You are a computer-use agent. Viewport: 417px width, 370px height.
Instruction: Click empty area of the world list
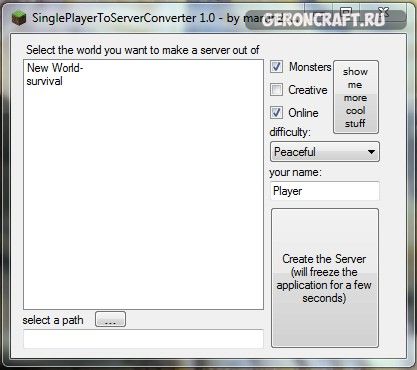pos(143,200)
